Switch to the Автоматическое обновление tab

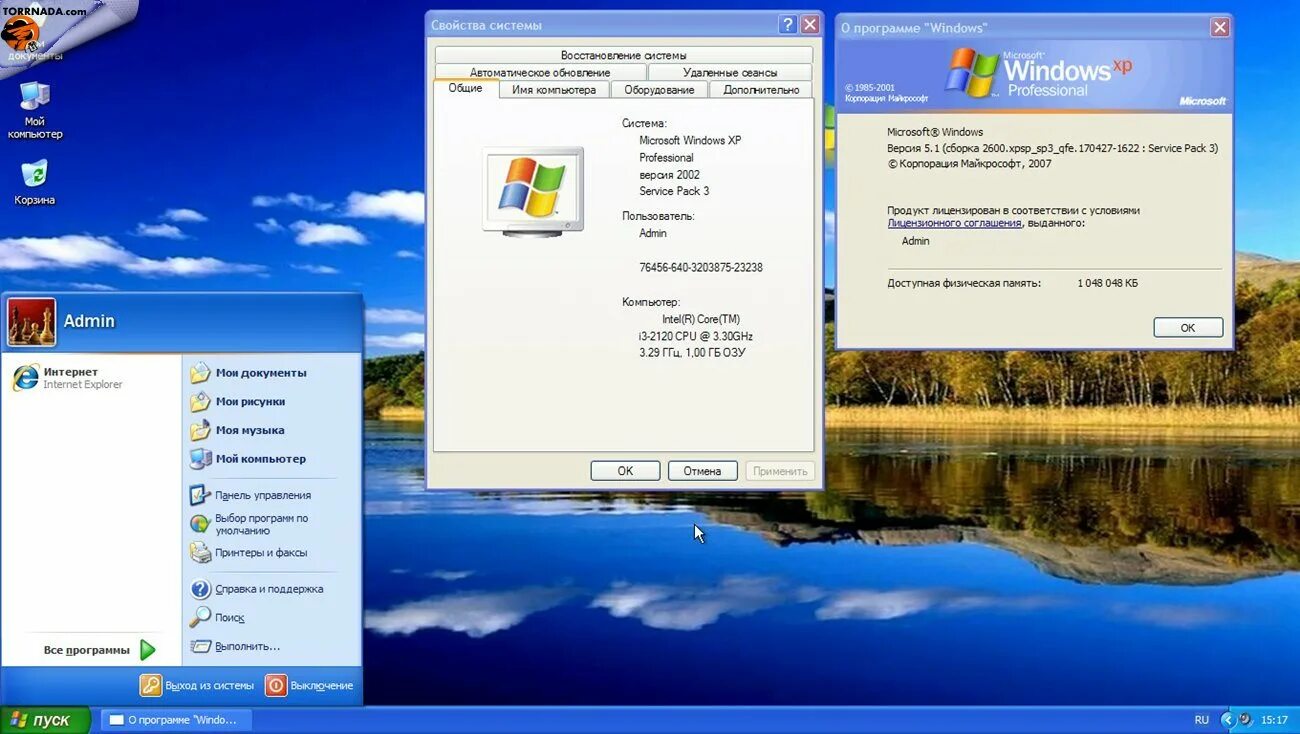tap(540, 72)
